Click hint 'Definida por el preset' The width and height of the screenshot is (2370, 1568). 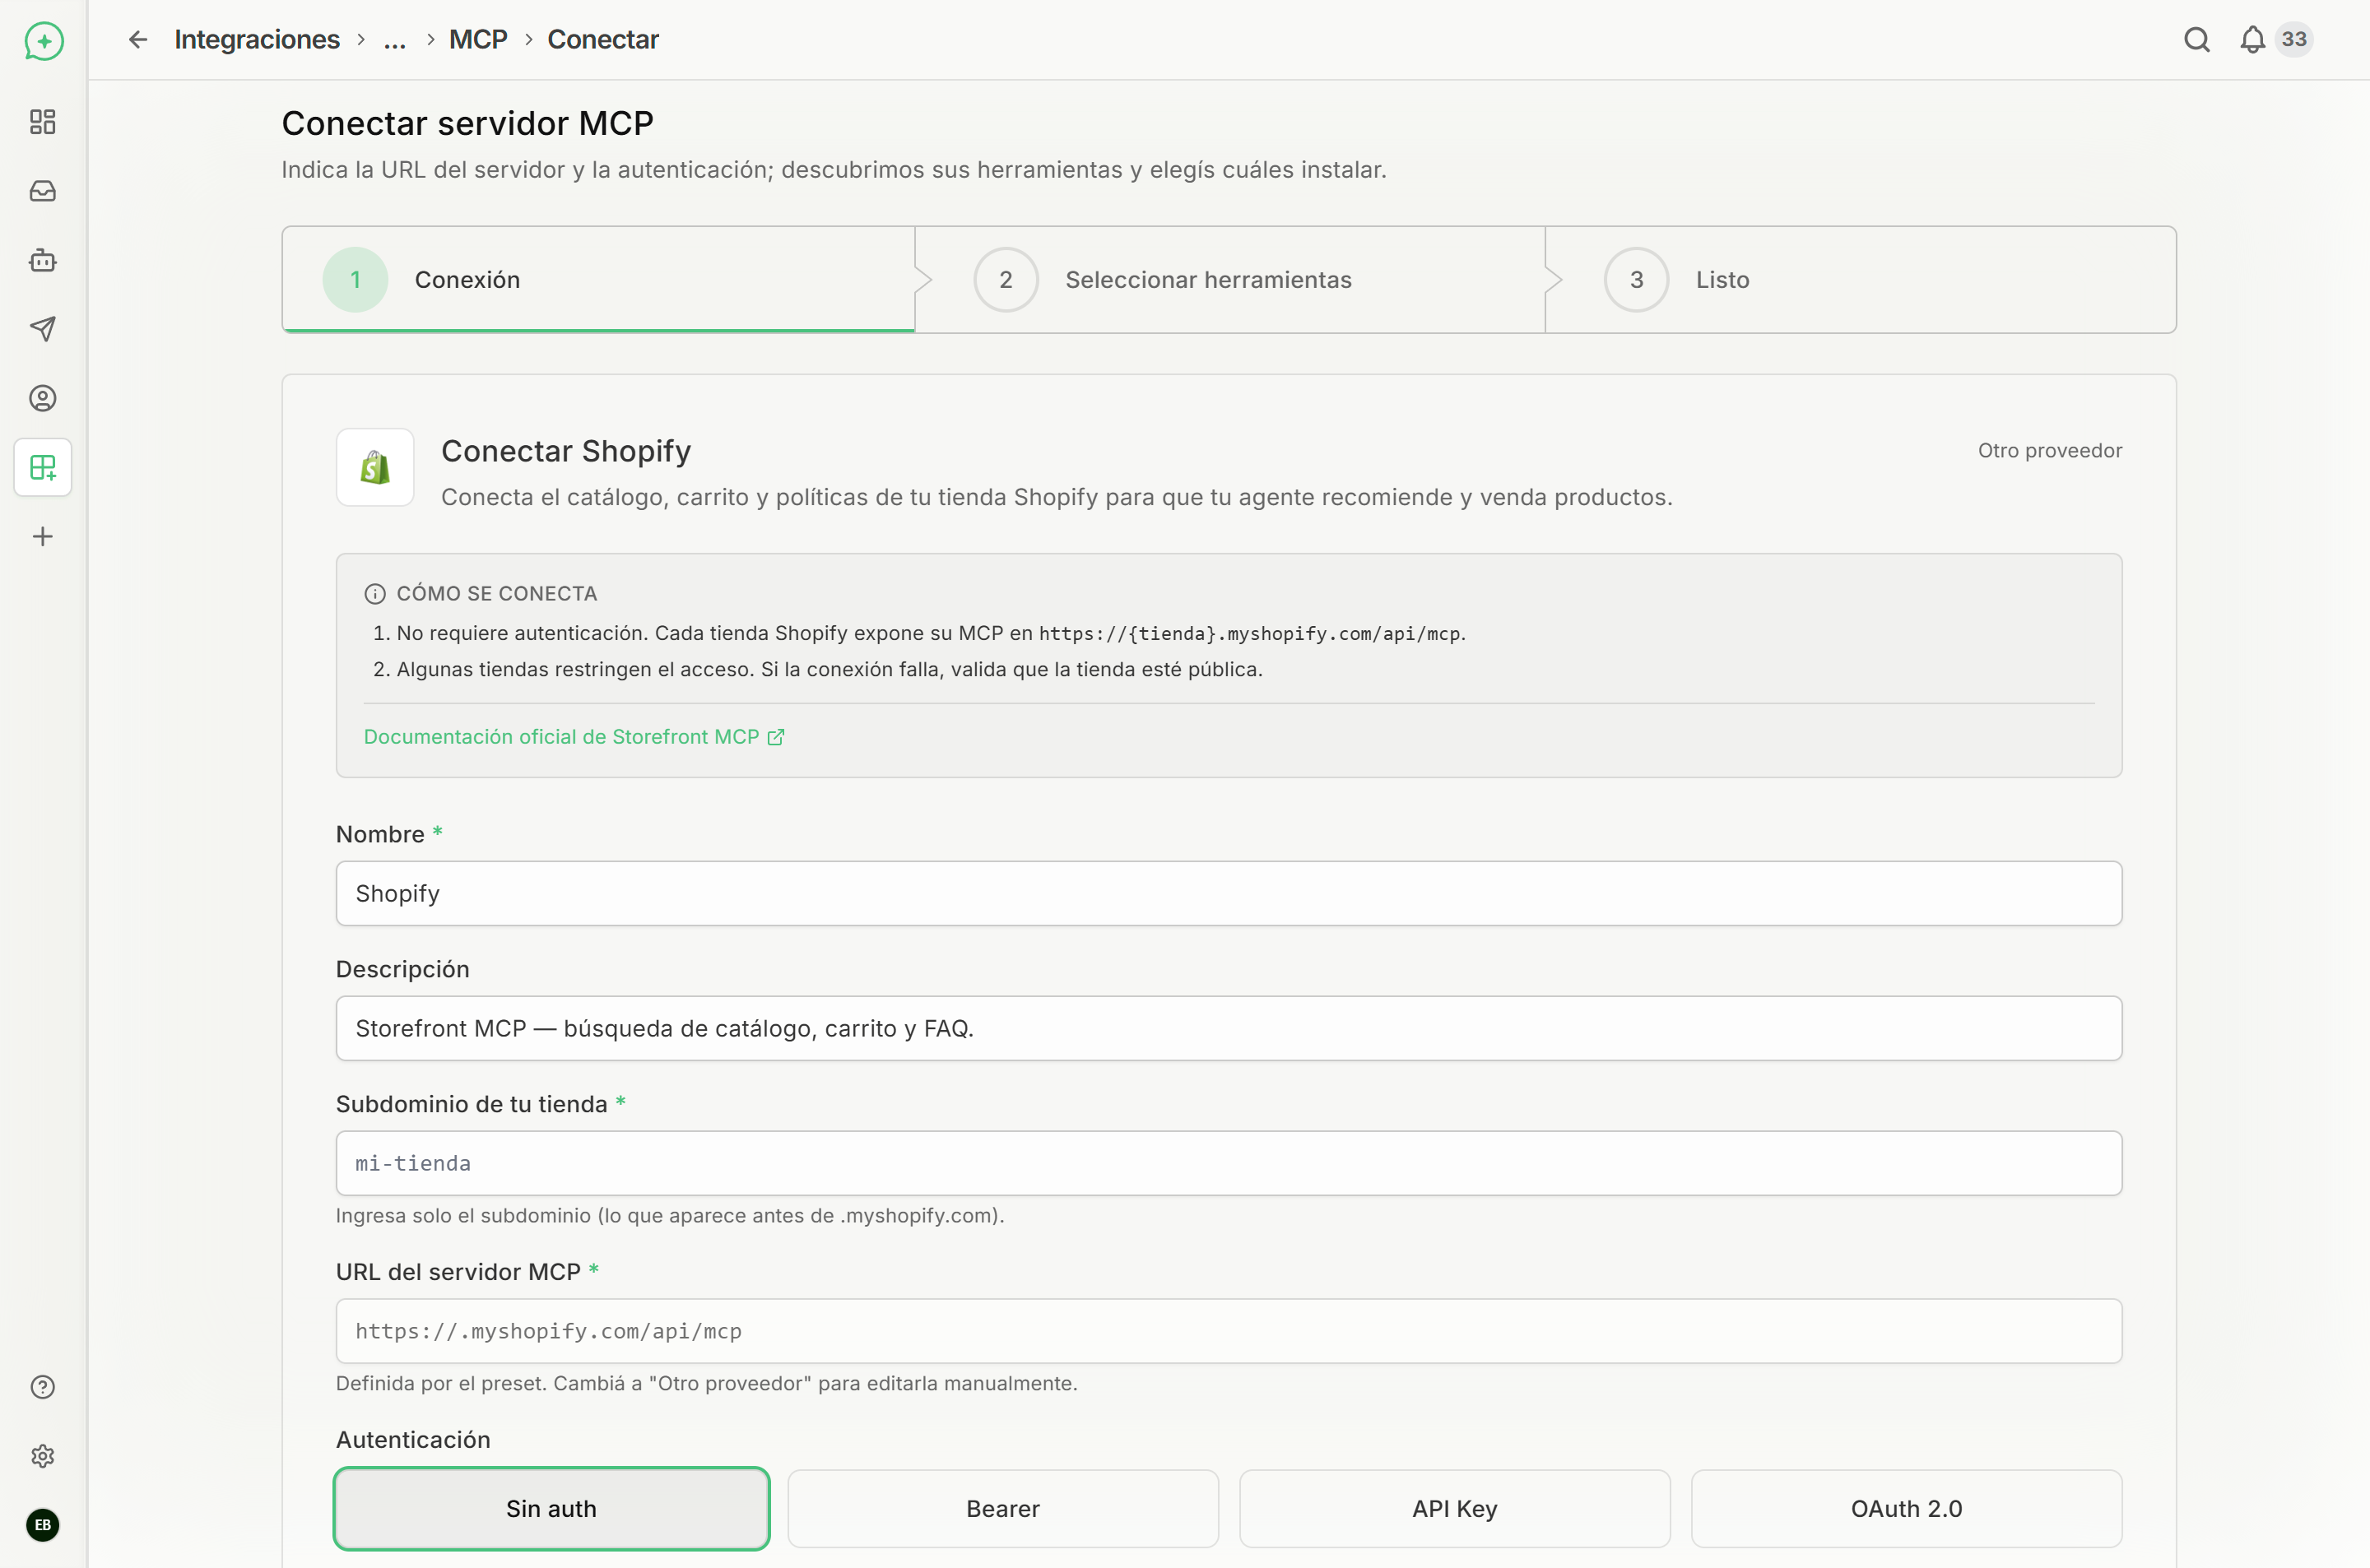click(x=706, y=1384)
